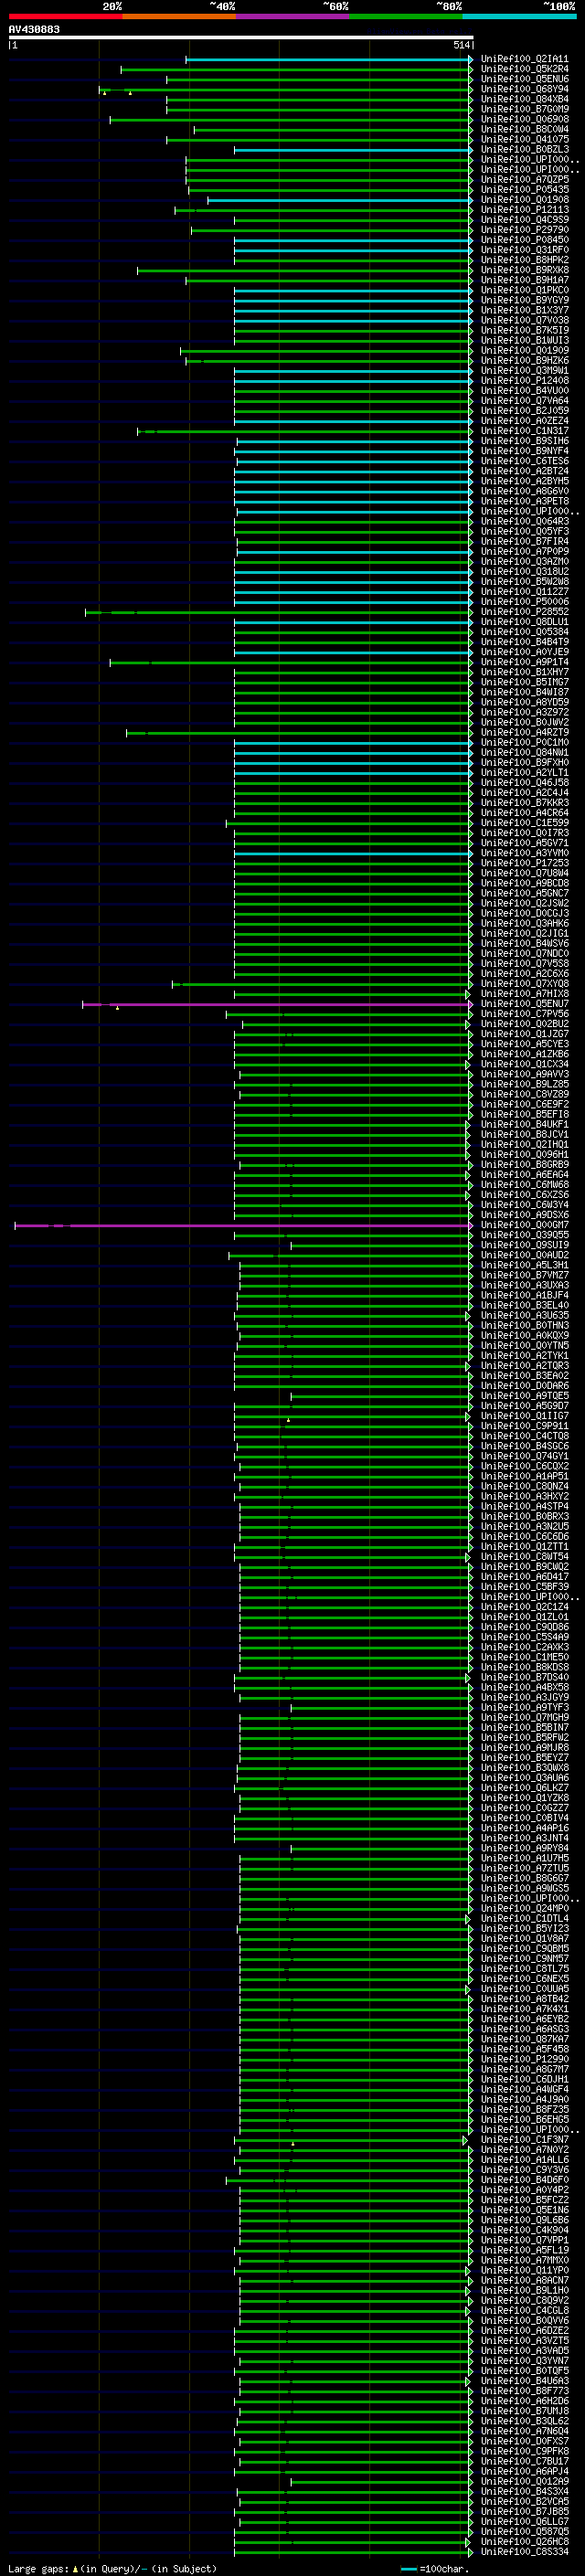
Task: Click the UniRef100_A6EAG4 label
Action: [x=524, y=1175]
